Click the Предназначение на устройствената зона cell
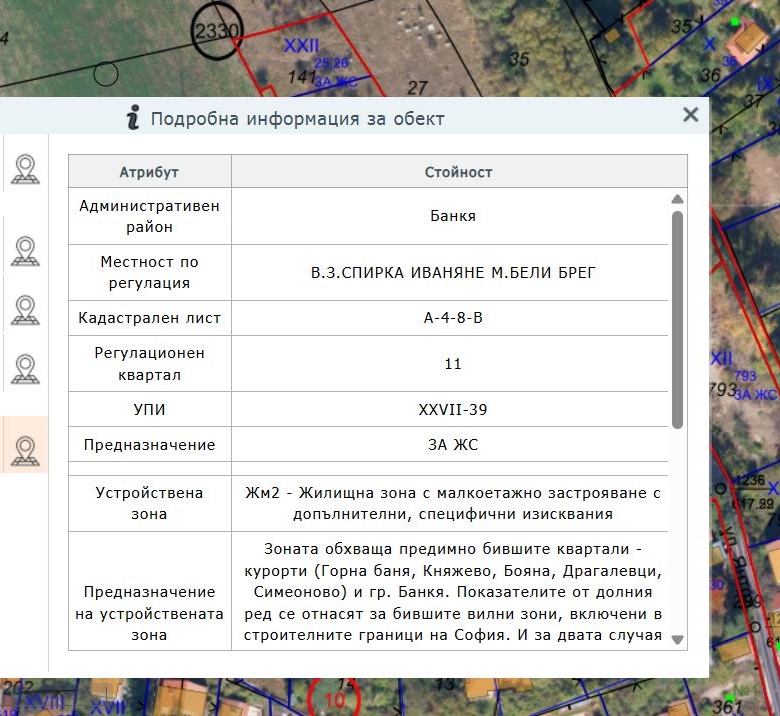 150,591
